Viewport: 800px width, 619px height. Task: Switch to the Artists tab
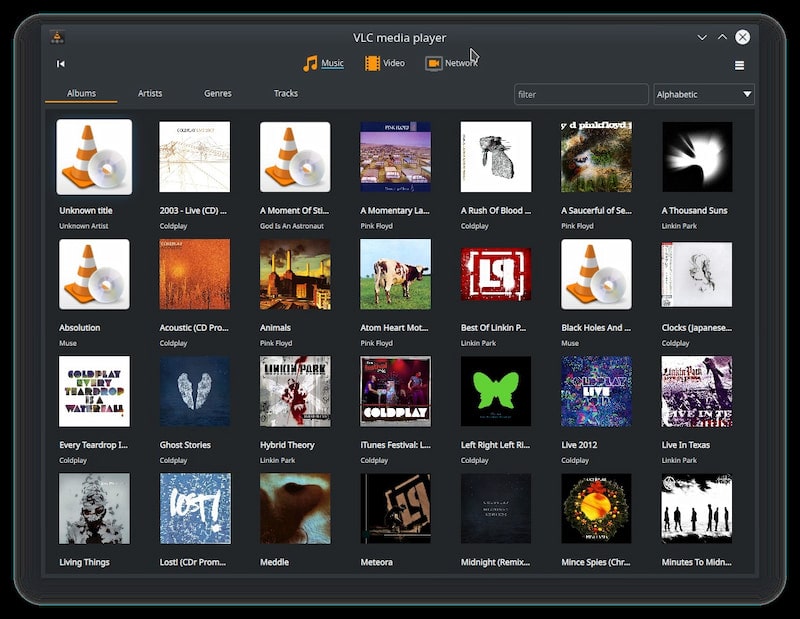point(149,93)
